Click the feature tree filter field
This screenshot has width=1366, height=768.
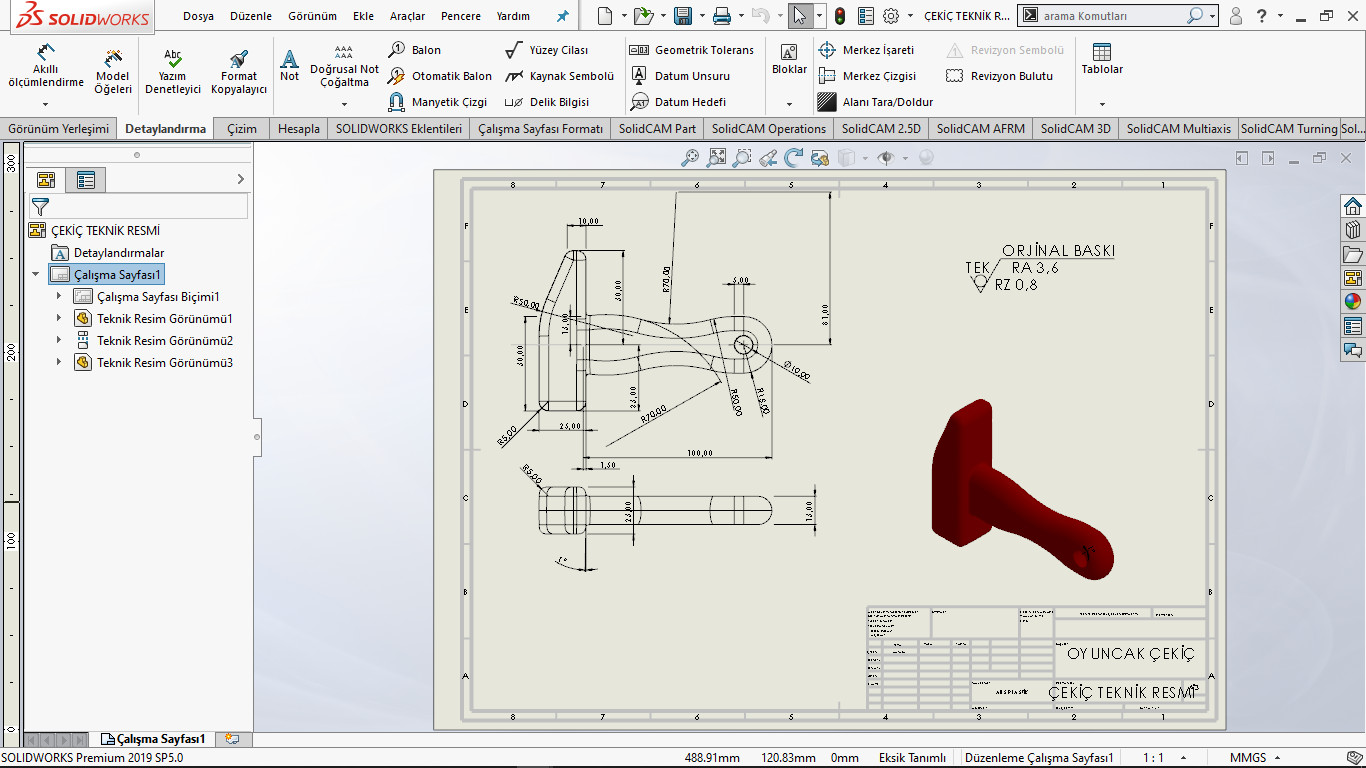click(x=138, y=206)
